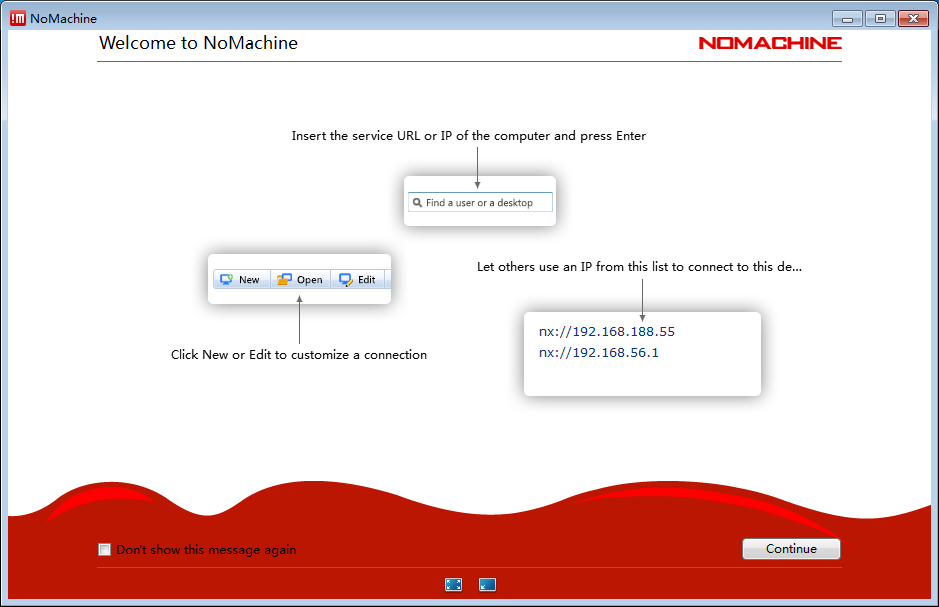Close the NoMachine window
The image size is (939, 607).
click(x=913, y=18)
